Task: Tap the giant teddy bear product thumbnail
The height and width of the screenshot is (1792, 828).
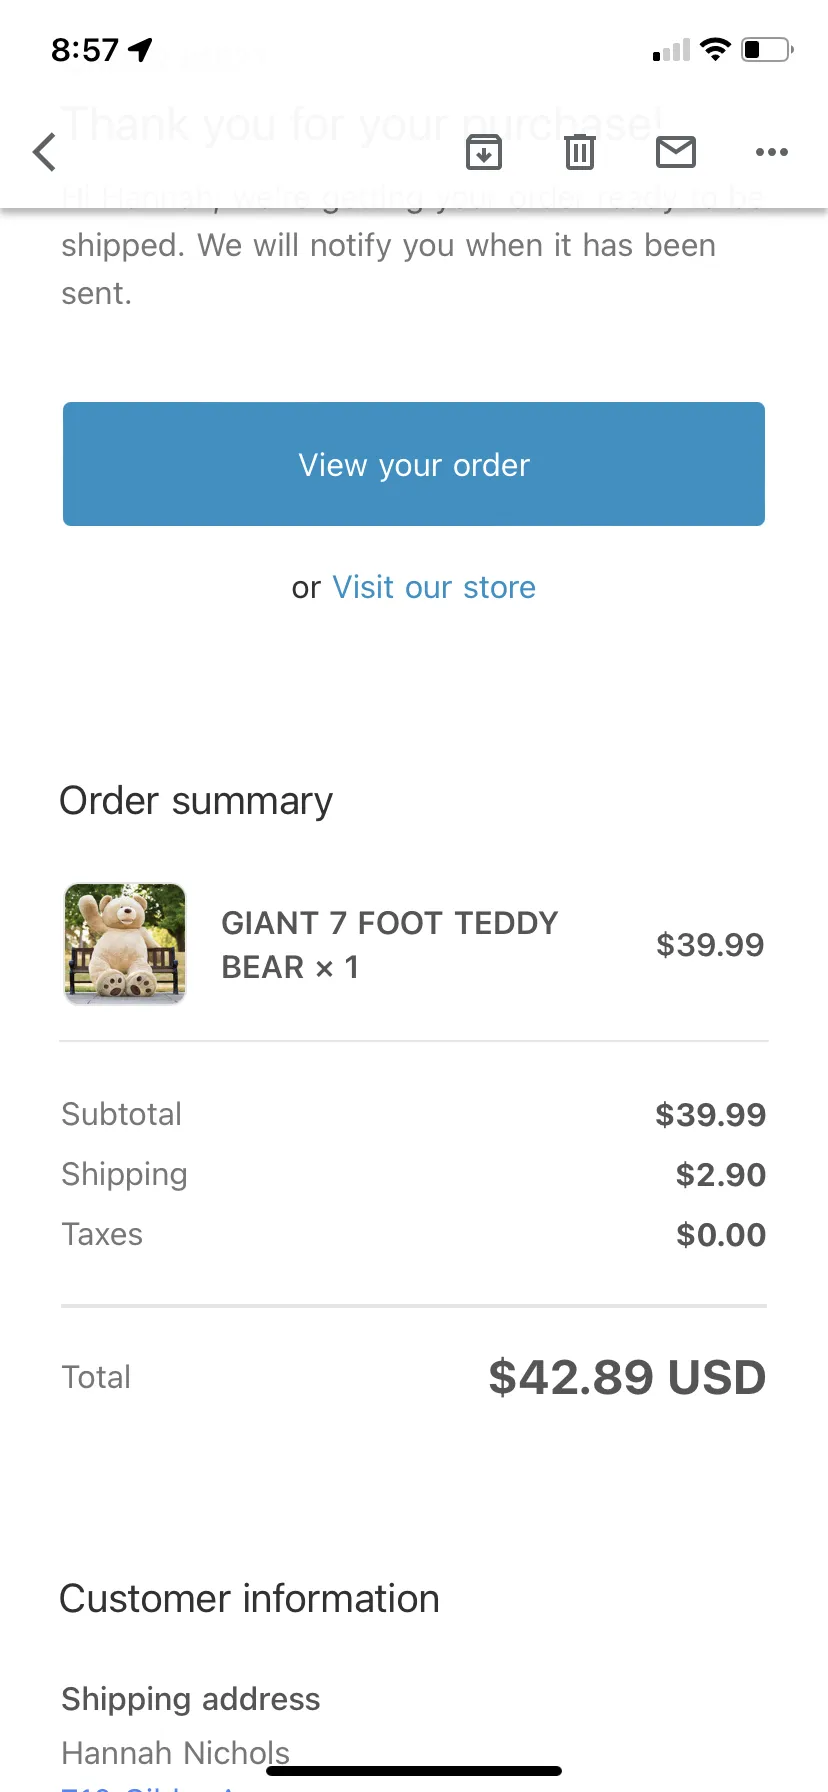Action: (x=125, y=943)
